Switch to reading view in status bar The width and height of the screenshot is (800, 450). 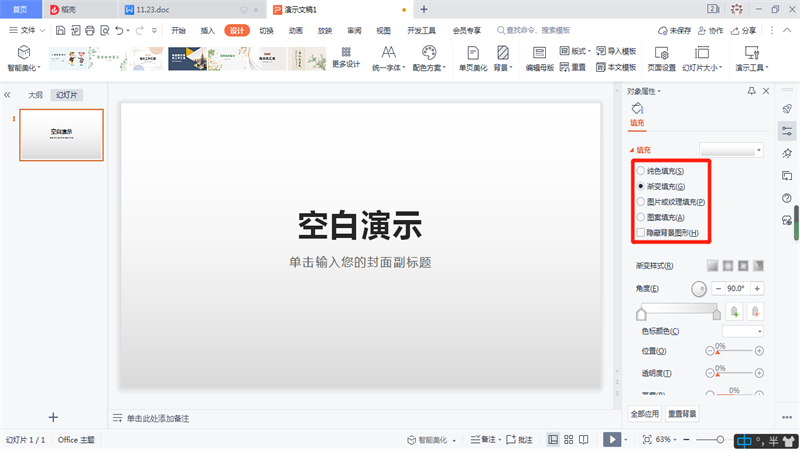pos(584,439)
